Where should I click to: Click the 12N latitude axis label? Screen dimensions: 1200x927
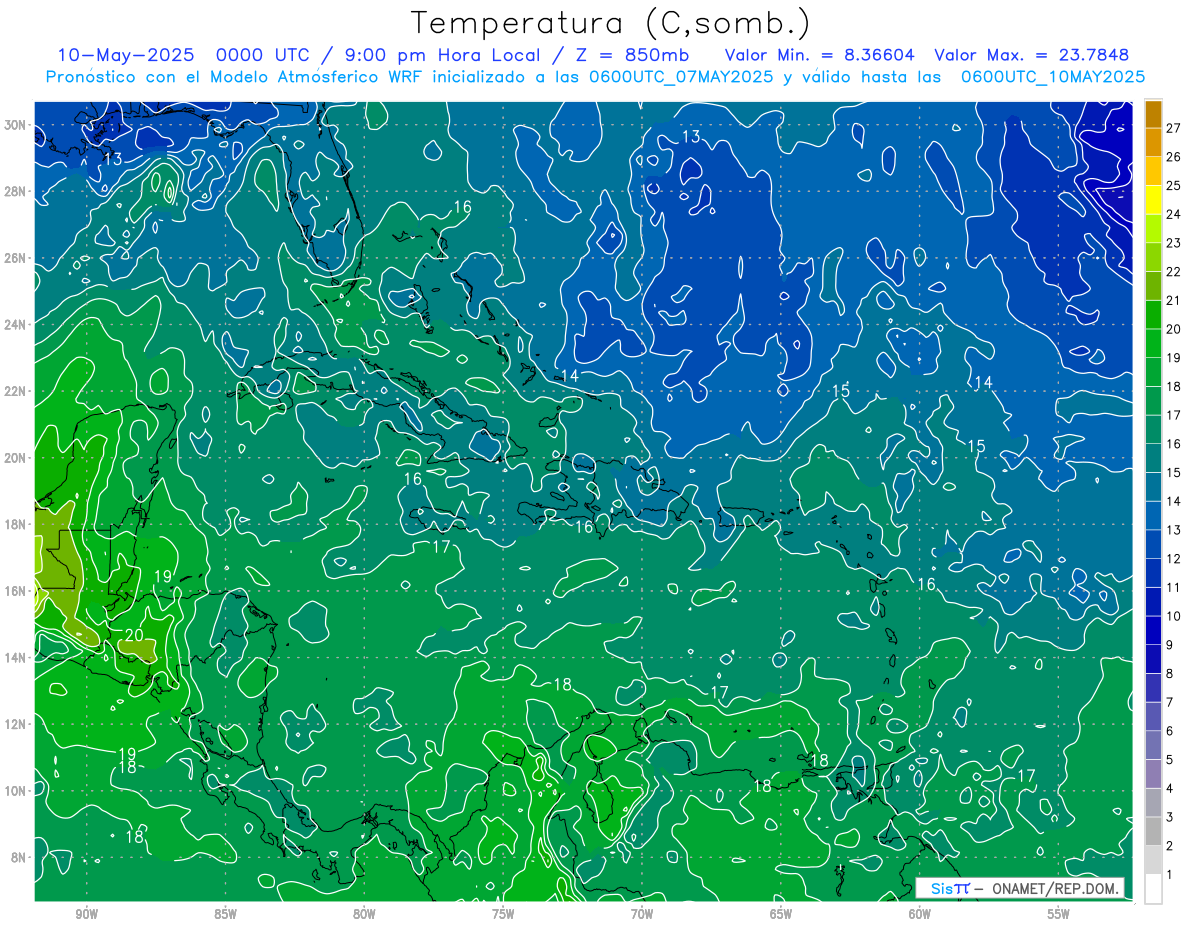pos(17,724)
